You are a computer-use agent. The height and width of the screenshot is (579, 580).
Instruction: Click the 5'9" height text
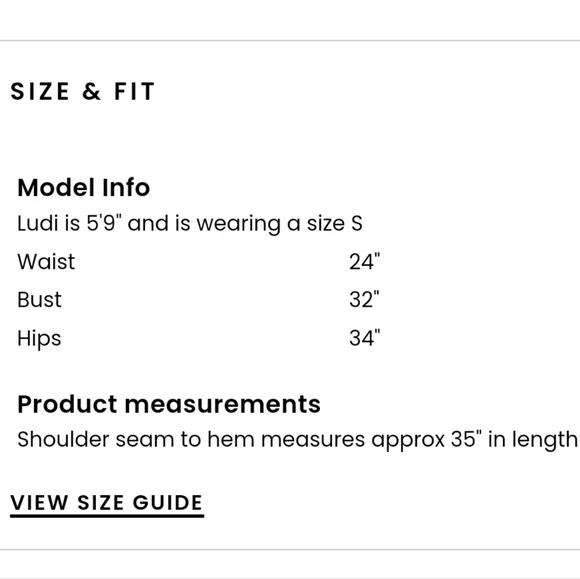click(x=104, y=223)
